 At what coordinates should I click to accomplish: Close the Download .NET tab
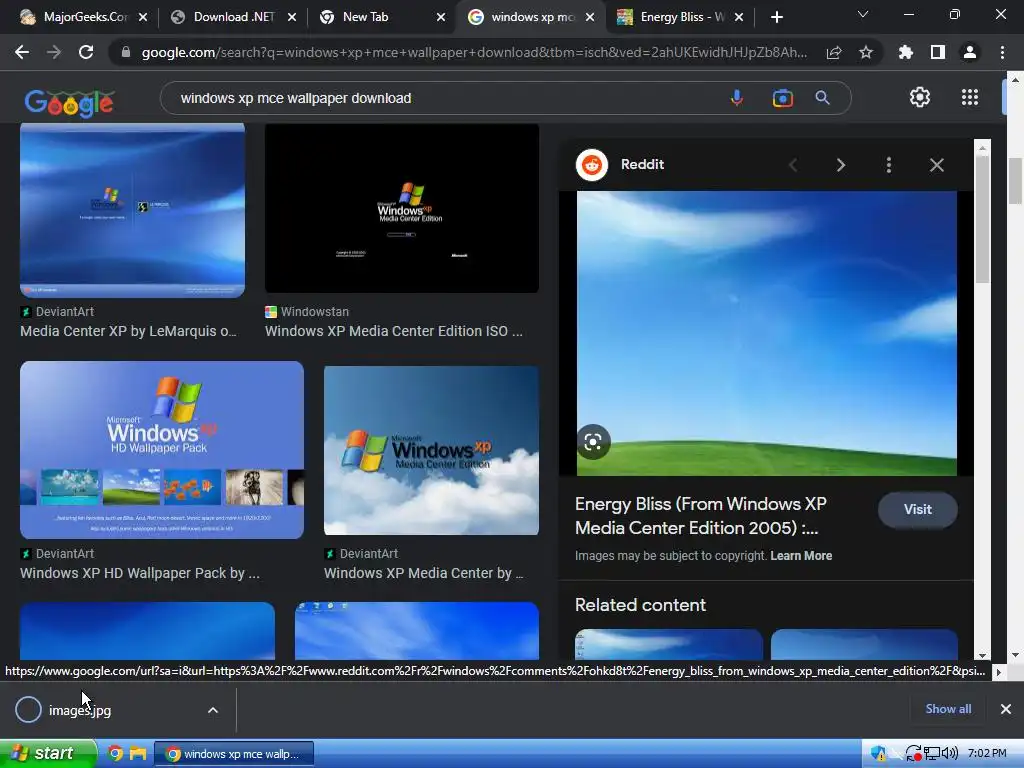tap(292, 17)
